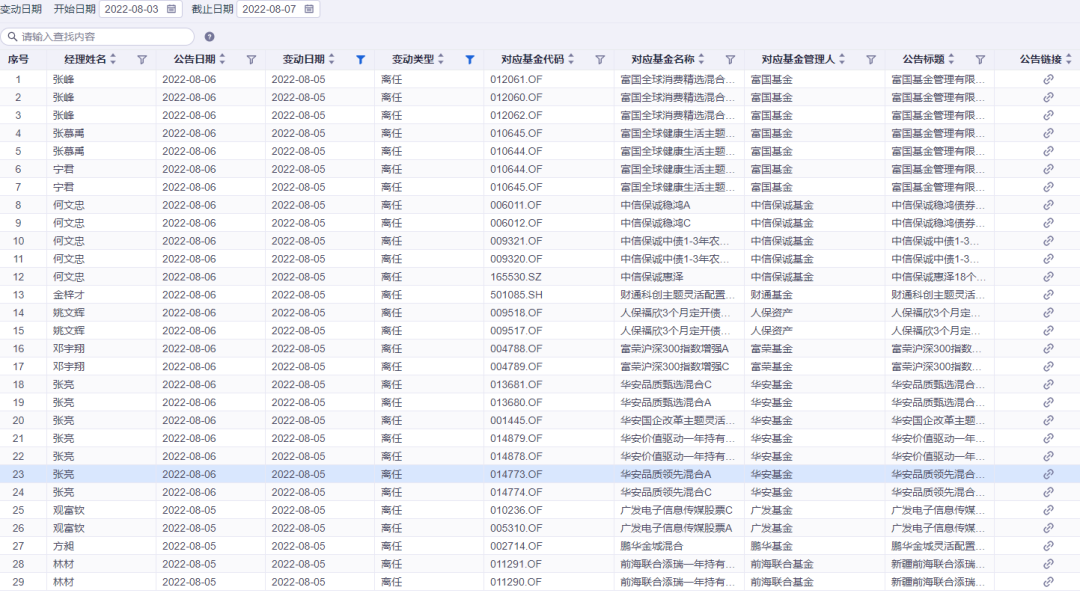Viewport: 1080px width, 605px height.
Task: Select manager 宁君 in row 6
Action: coord(63,169)
